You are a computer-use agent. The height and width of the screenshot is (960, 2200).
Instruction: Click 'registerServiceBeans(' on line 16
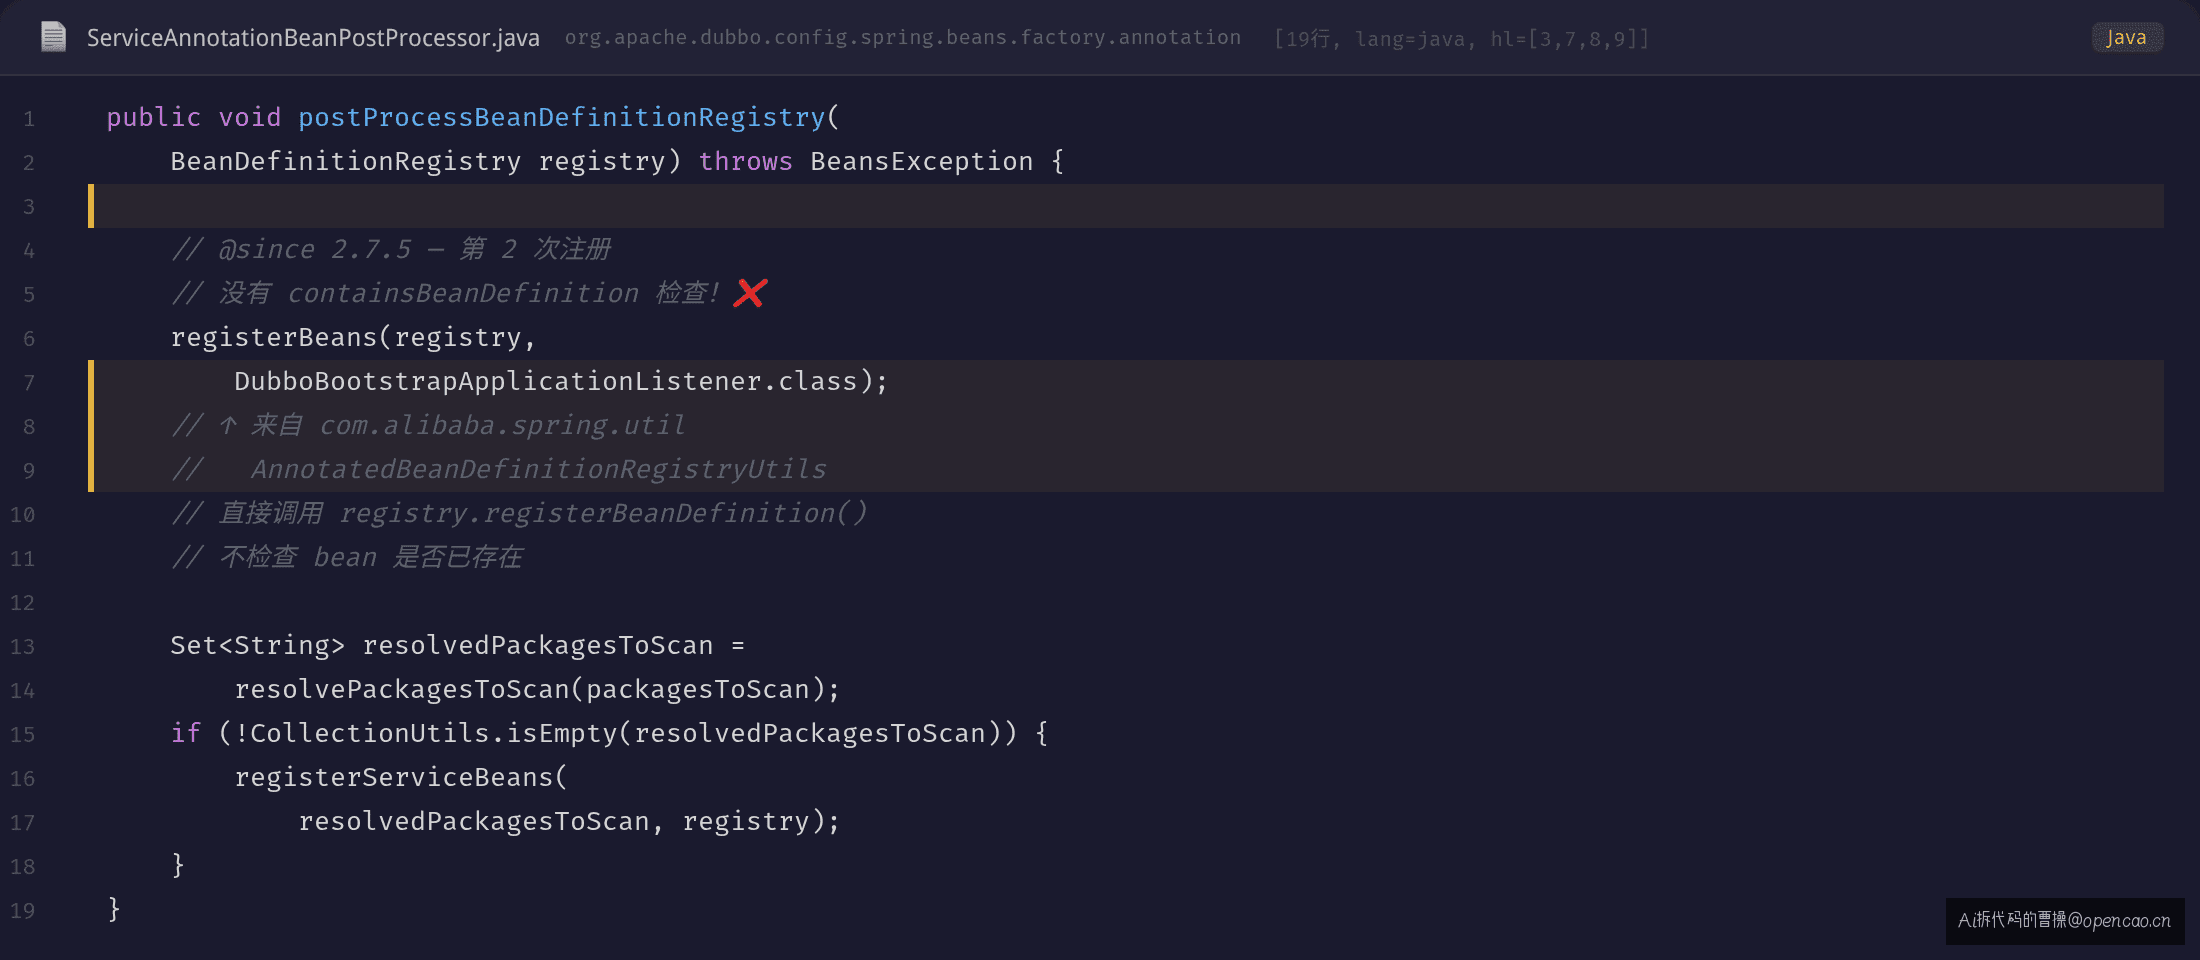pyautogui.click(x=401, y=777)
